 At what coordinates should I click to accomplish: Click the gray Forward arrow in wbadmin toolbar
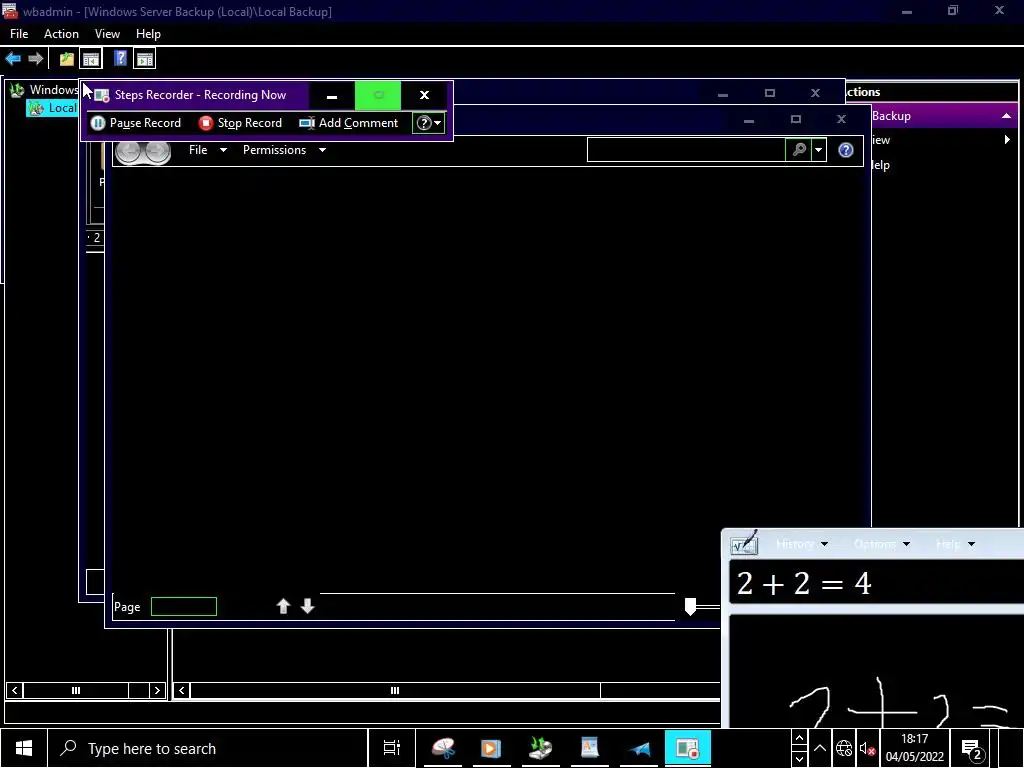[36, 59]
